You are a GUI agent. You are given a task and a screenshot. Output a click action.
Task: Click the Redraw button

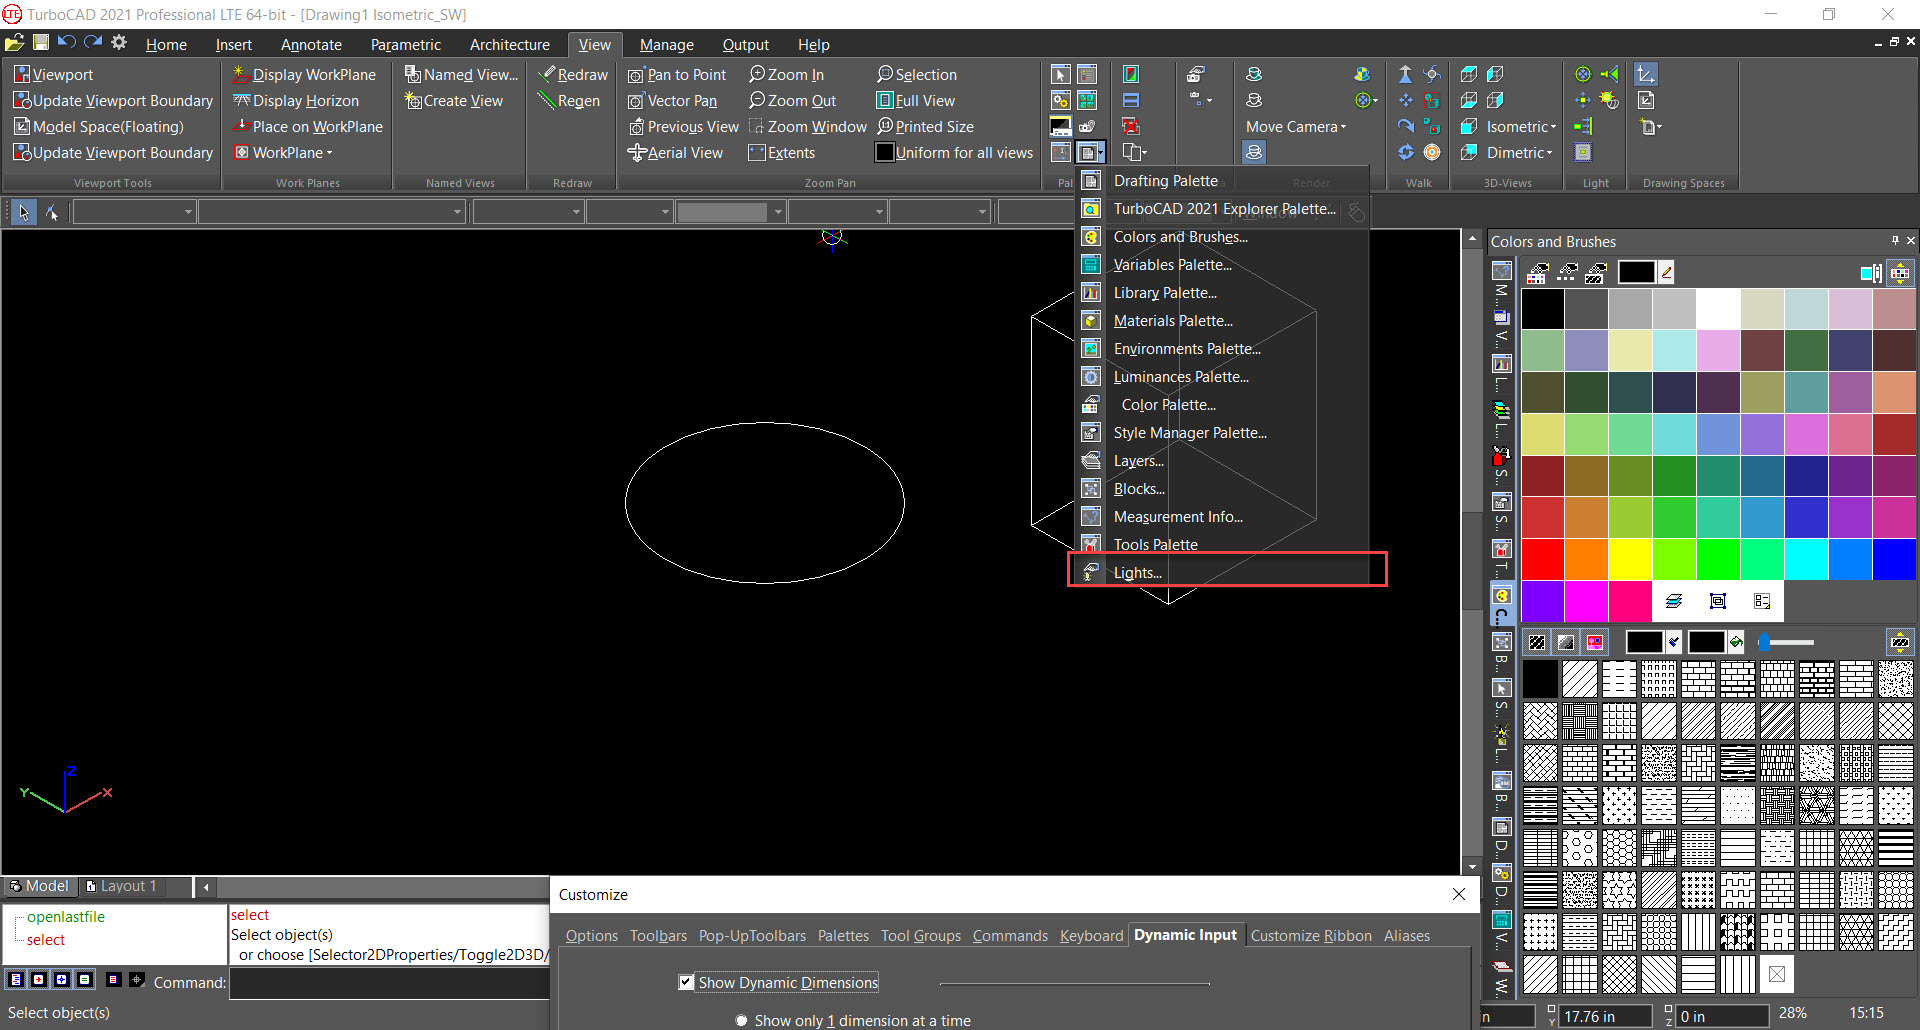(x=573, y=75)
